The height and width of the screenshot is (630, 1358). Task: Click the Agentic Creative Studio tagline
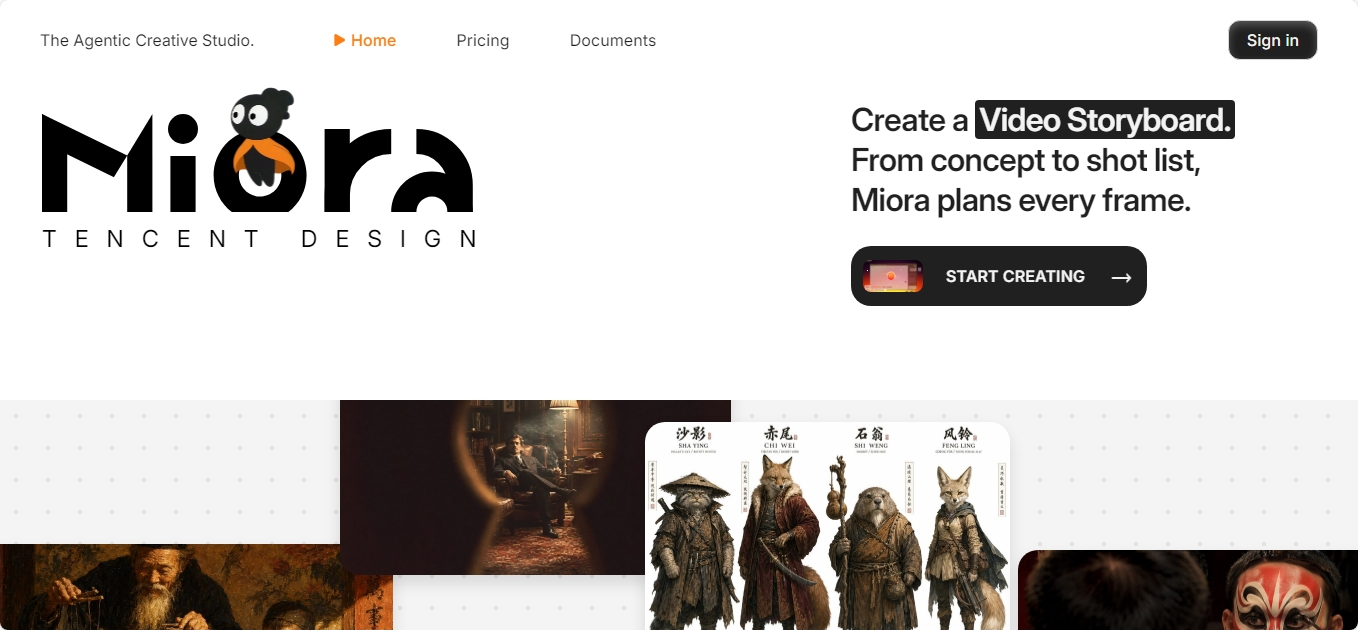pos(147,41)
